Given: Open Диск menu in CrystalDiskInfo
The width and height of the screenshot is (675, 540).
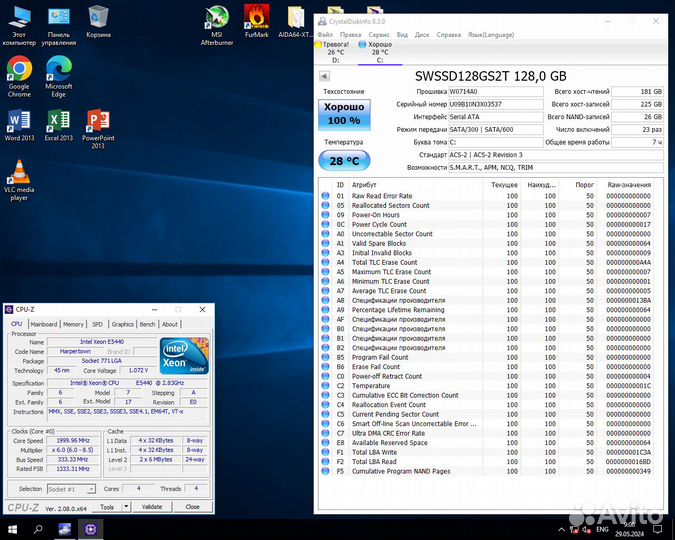Looking at the screenshot, I should (422, 34).
